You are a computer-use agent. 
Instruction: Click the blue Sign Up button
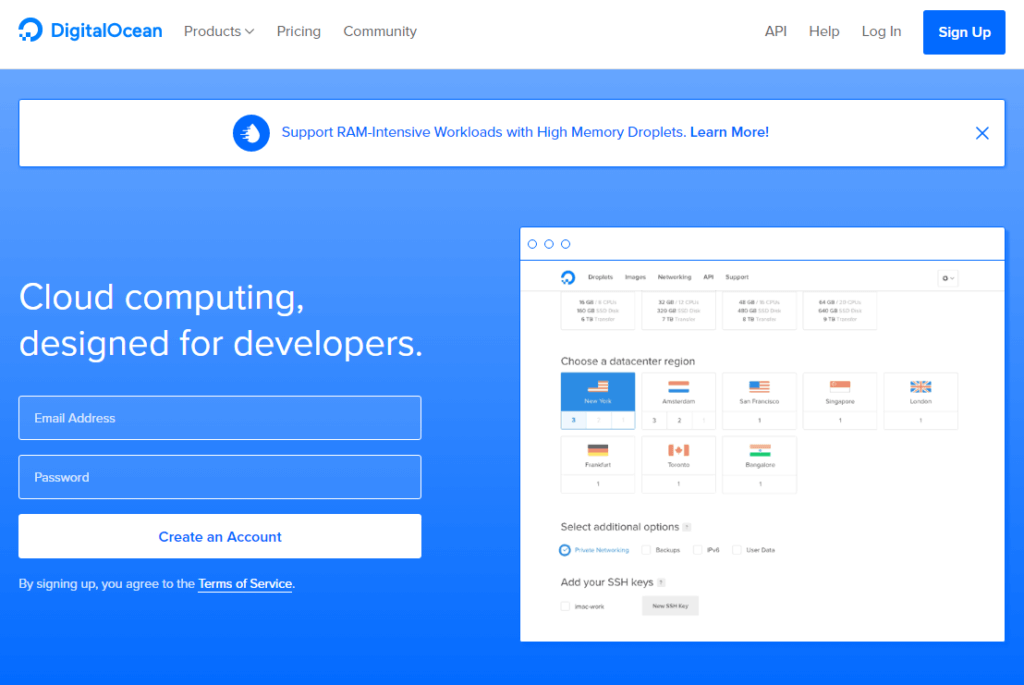point(964,32)
